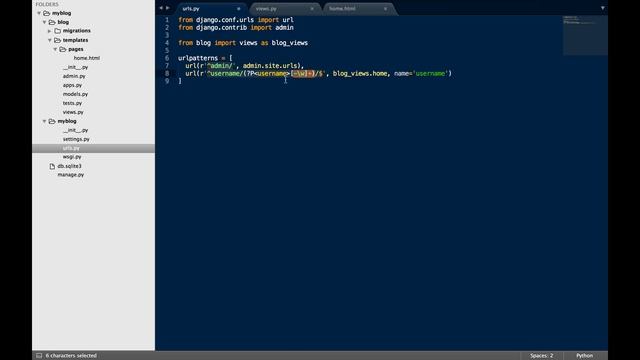Select the pages folder label

76,49
